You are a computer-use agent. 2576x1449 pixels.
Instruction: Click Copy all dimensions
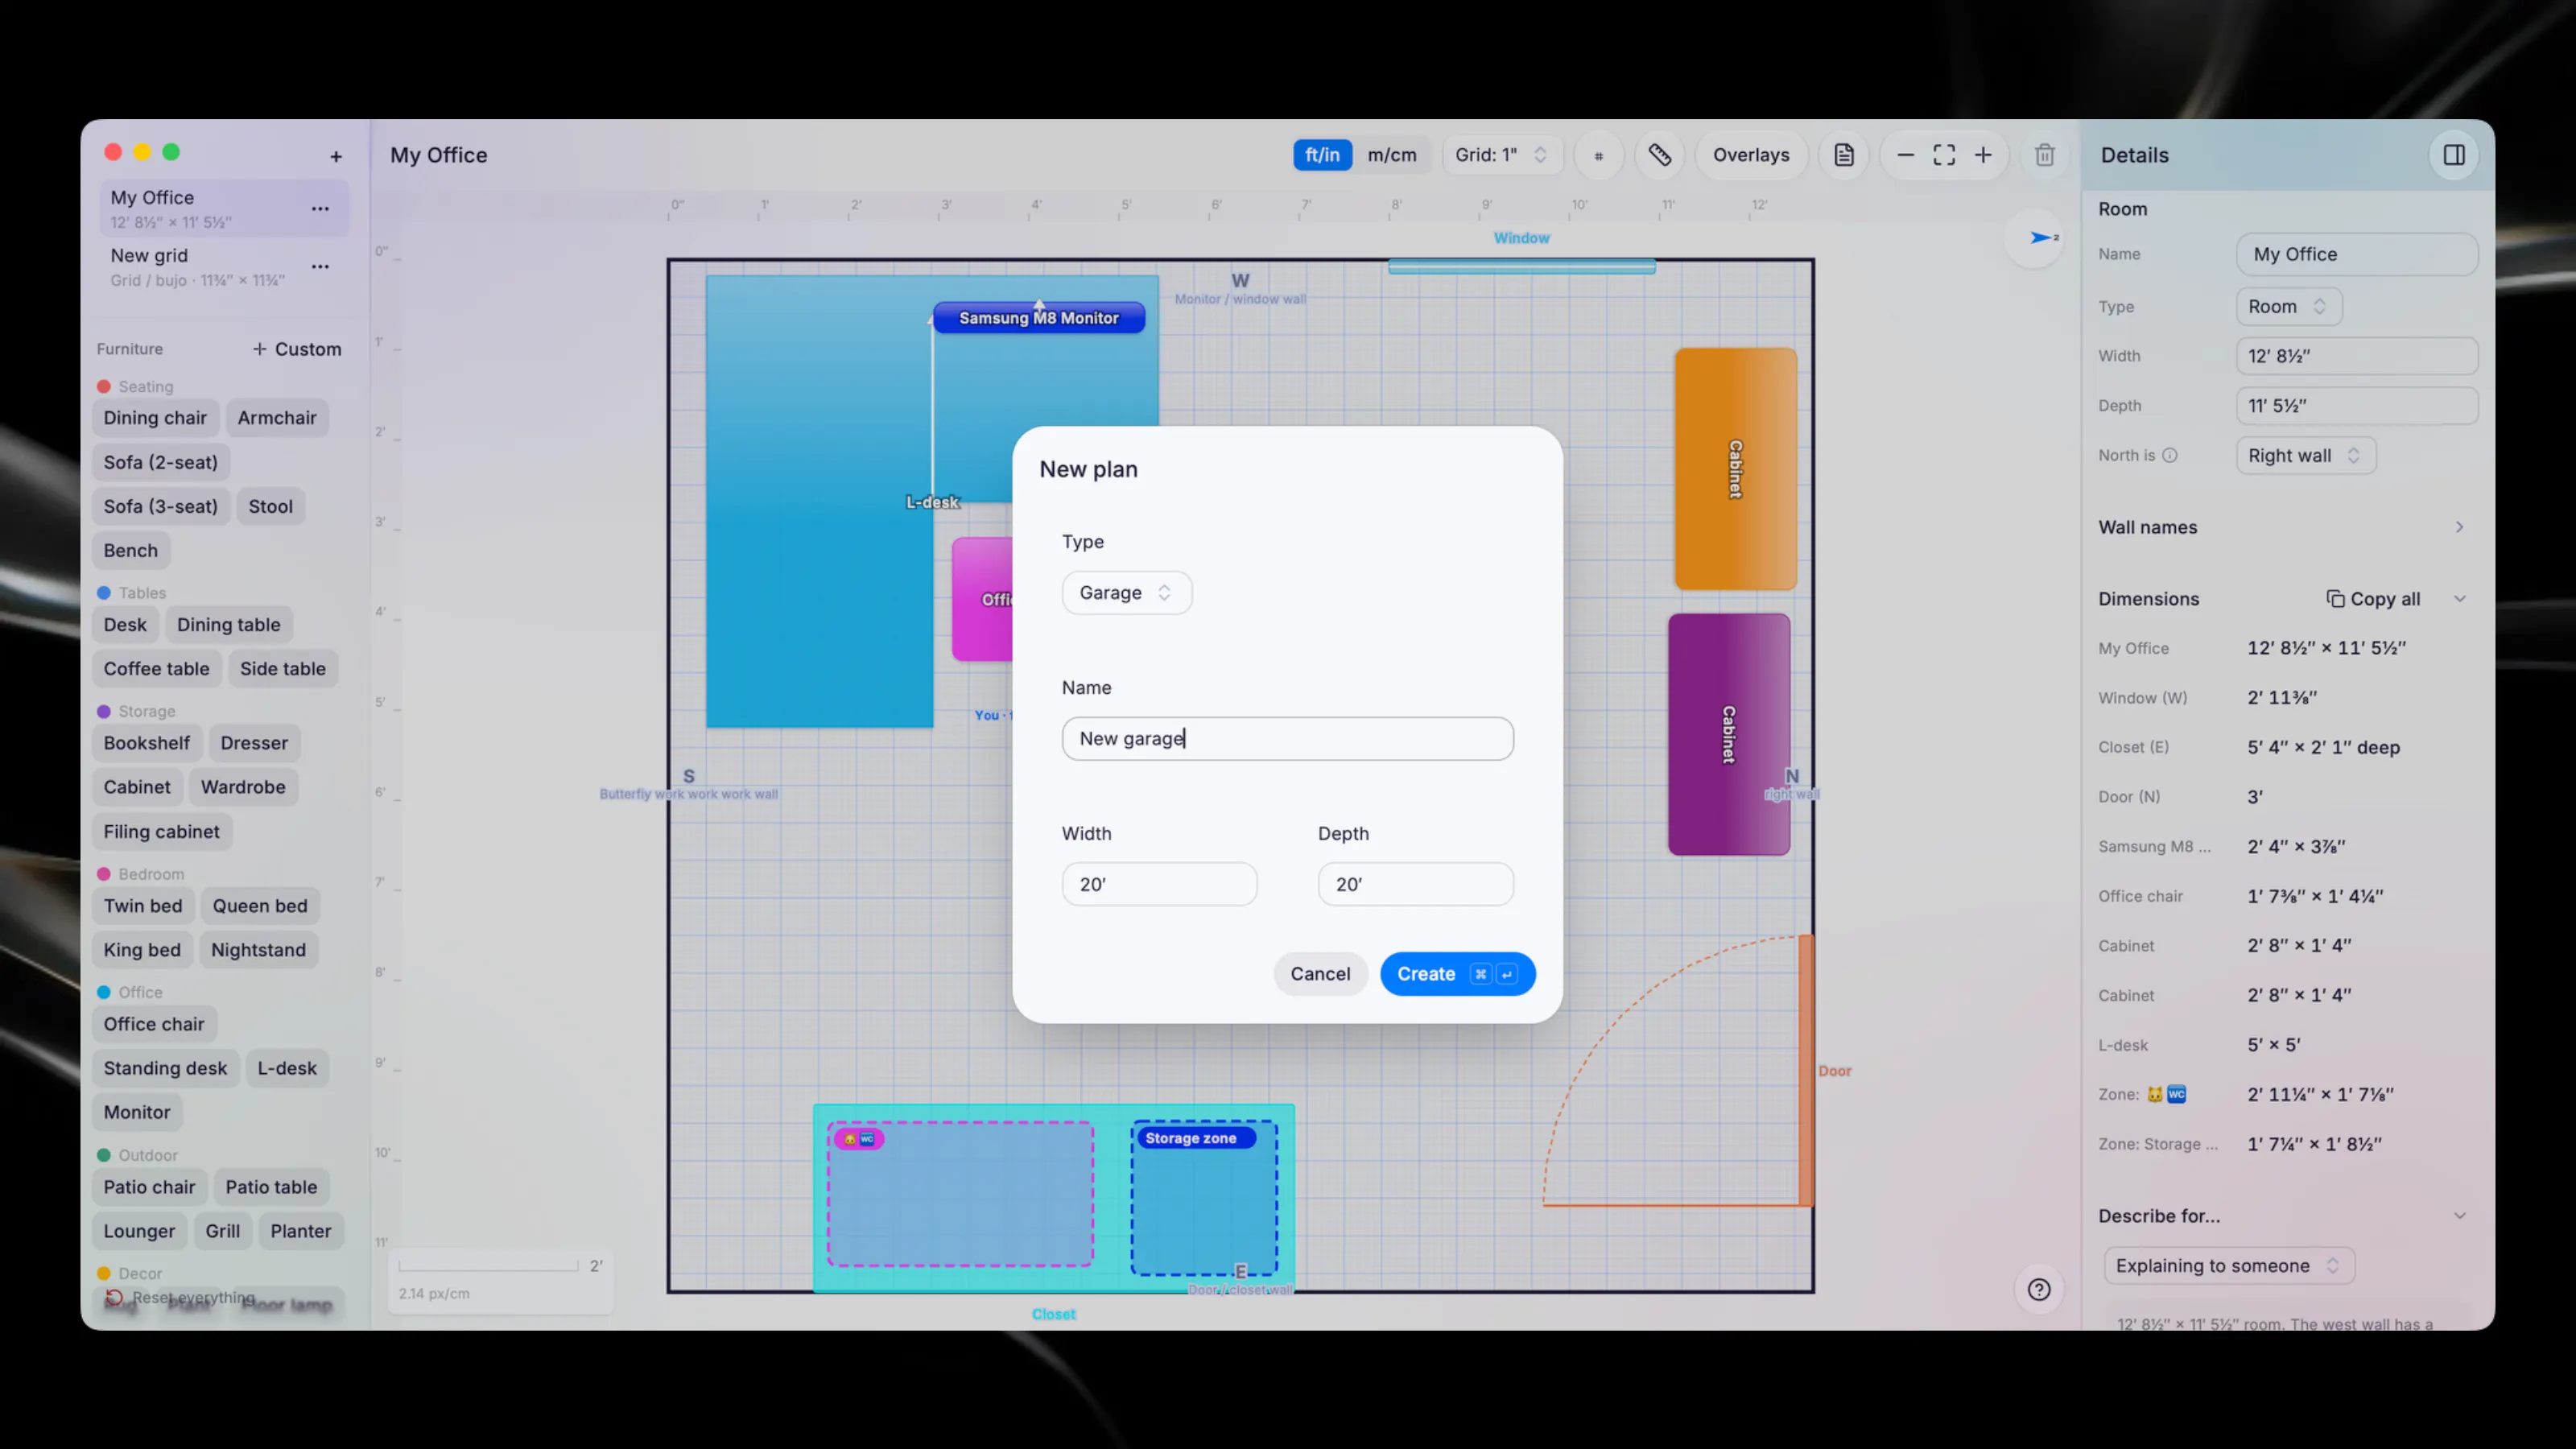(2373, 599)
